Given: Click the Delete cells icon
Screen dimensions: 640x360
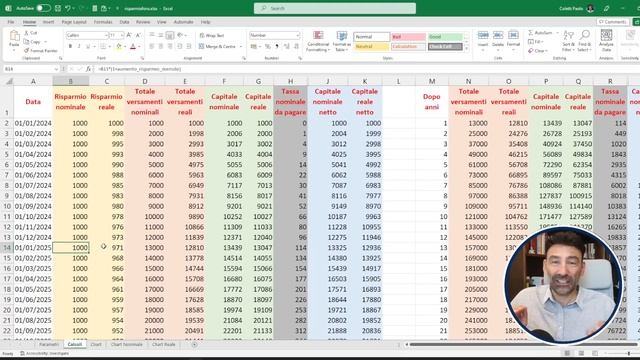Looking at the screenshot, I should (498, 36).
